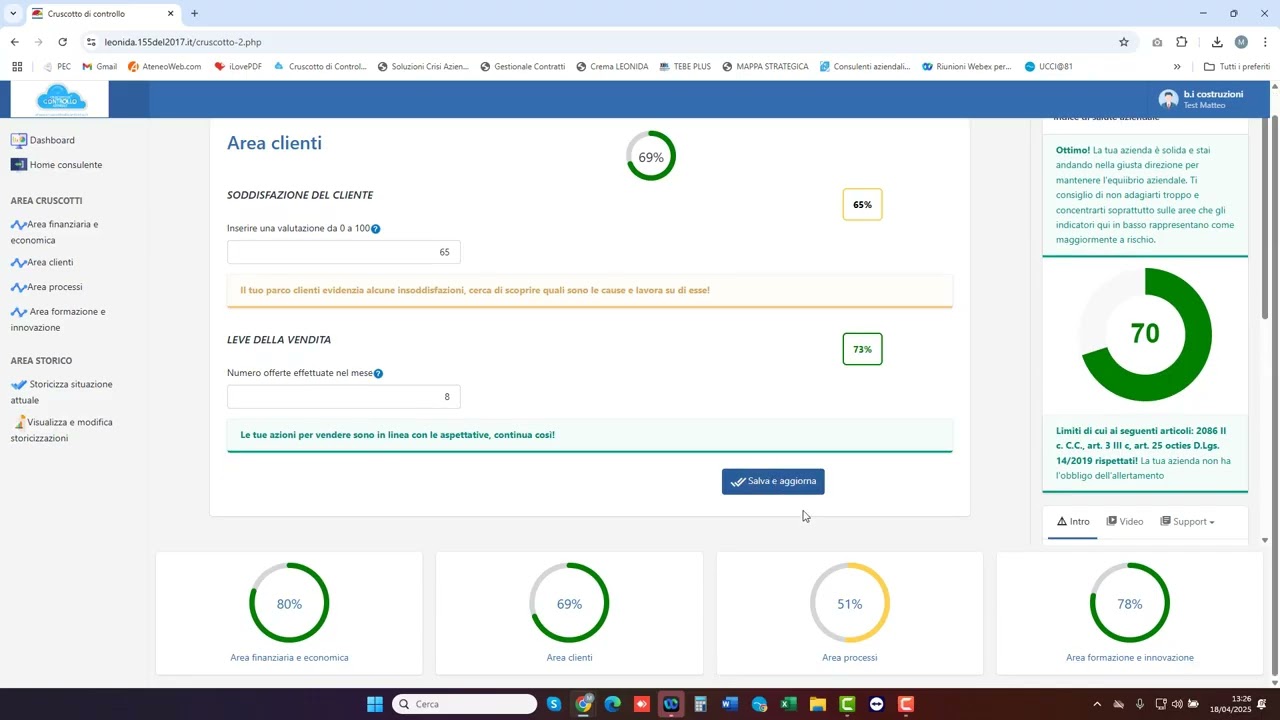
Task: Open Area processi sidebar link
Action: (54, 287)
